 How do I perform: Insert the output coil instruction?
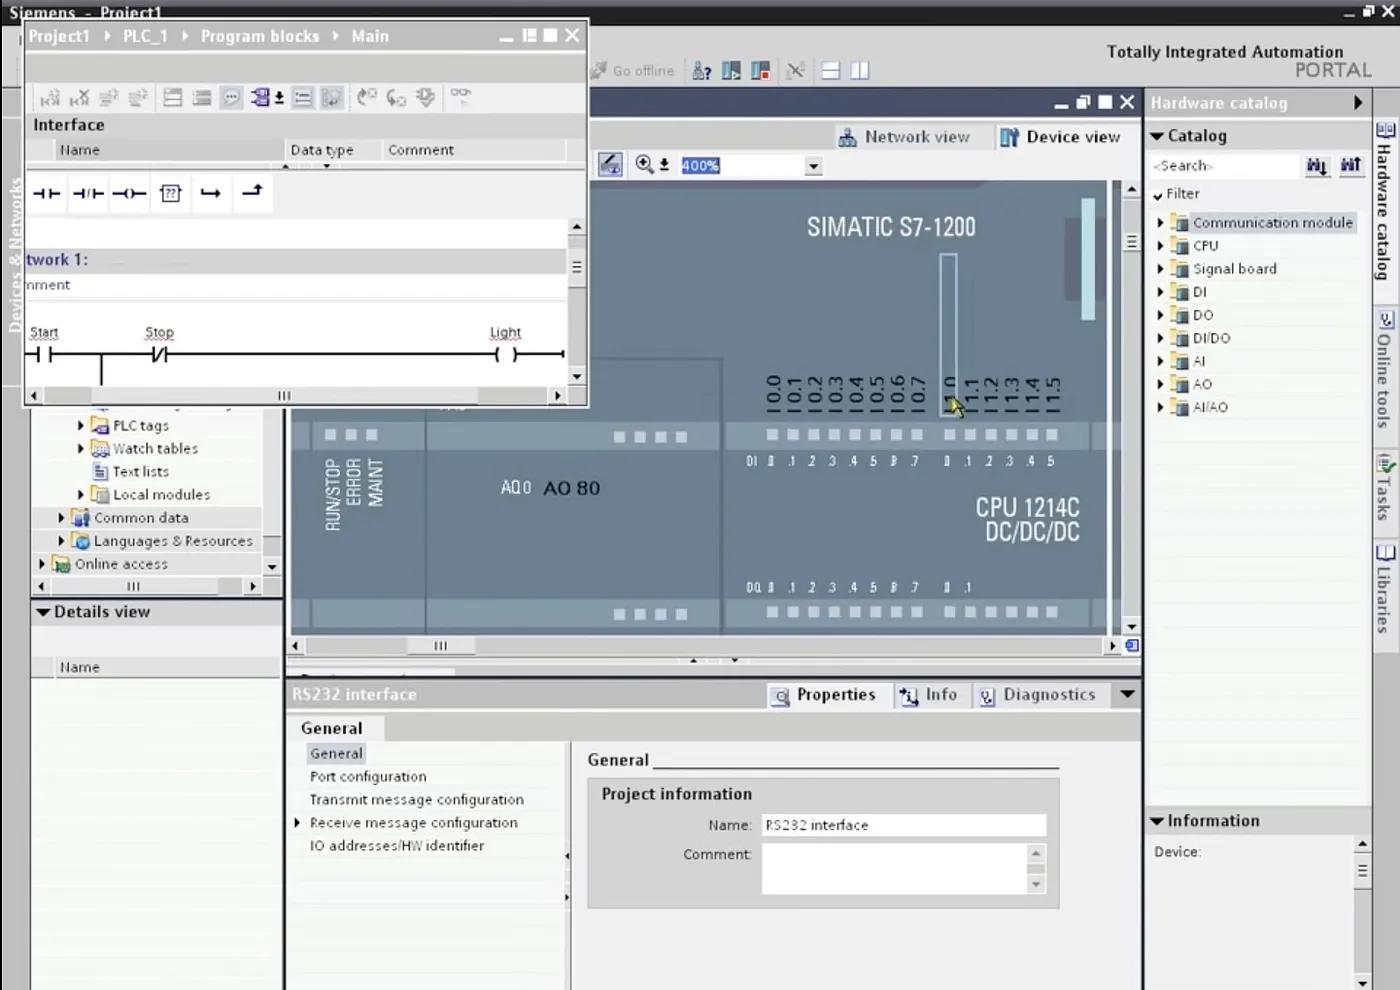point(128,193)
